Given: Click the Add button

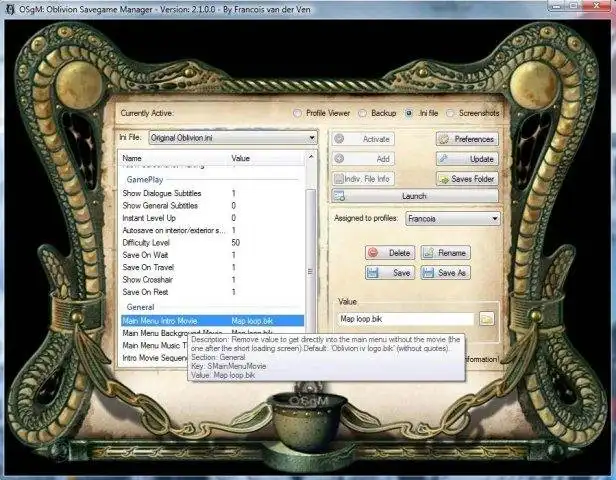Looking at the screenshot, I should point(363,159).
